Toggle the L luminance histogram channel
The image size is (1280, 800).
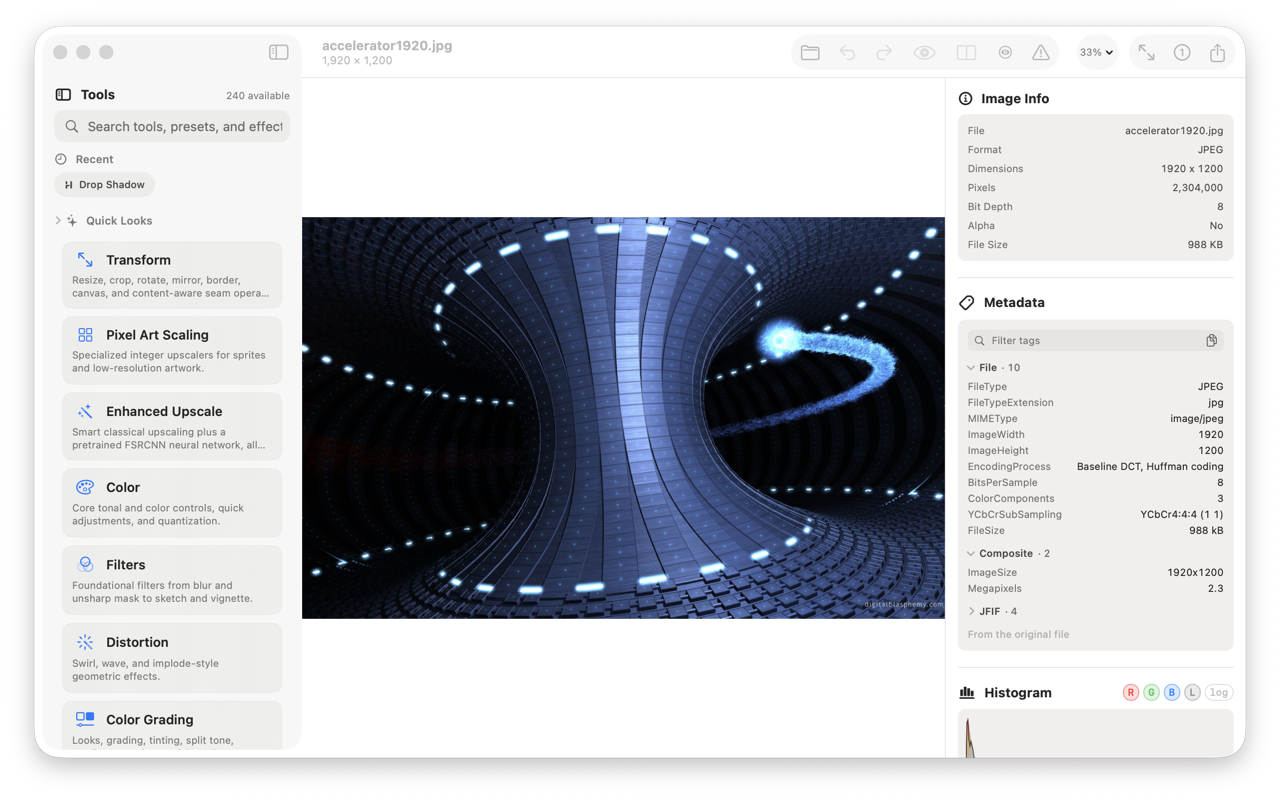pos(1192,692)
